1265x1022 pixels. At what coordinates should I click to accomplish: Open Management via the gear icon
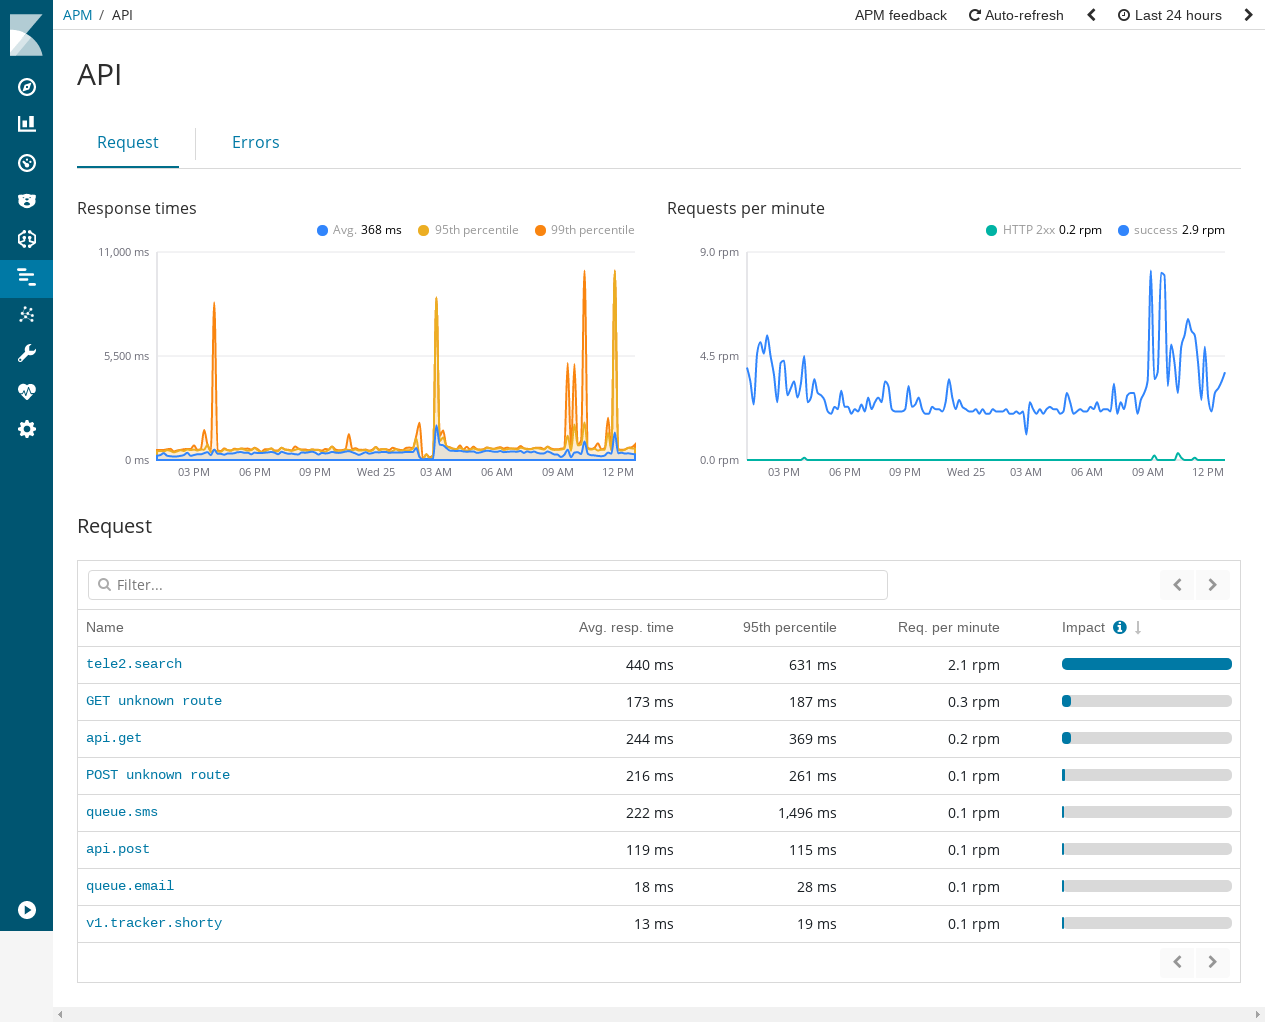click(26, 429)
